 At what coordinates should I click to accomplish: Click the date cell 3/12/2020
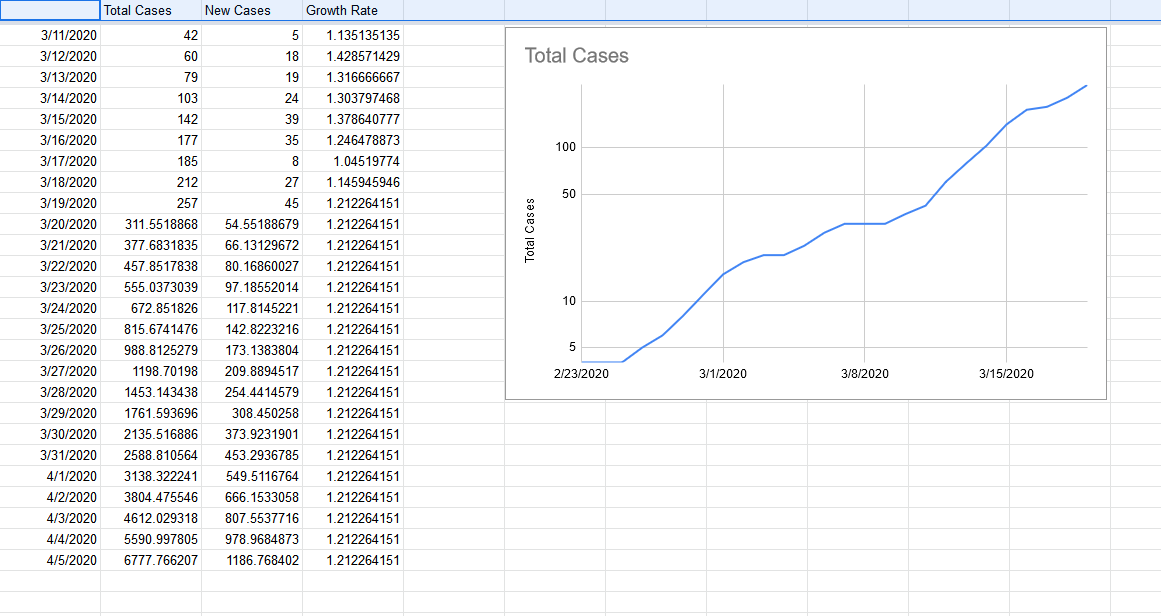point(50,56)
